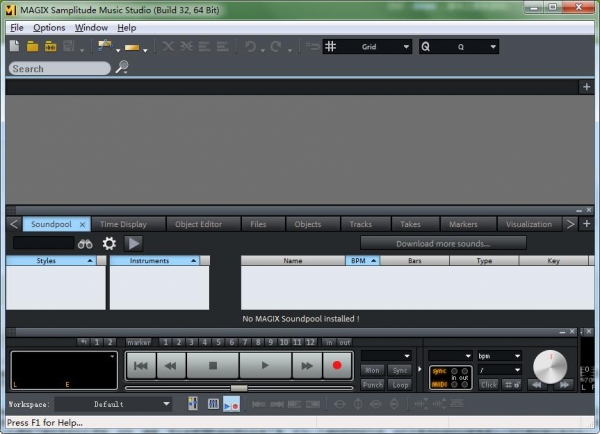
Task: Load an audio file with the waveform folder icon
Action: pyautogui.click(x=51, y=47)
